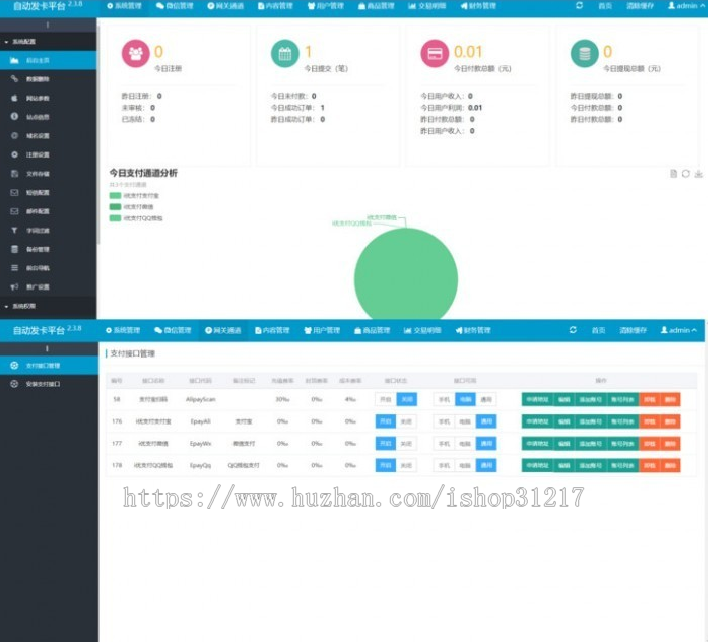Open data view icon above pie chart
Image resolution: width=708 pixels, height=642 pixels.
pyautogui.click(x=673, y=174)
